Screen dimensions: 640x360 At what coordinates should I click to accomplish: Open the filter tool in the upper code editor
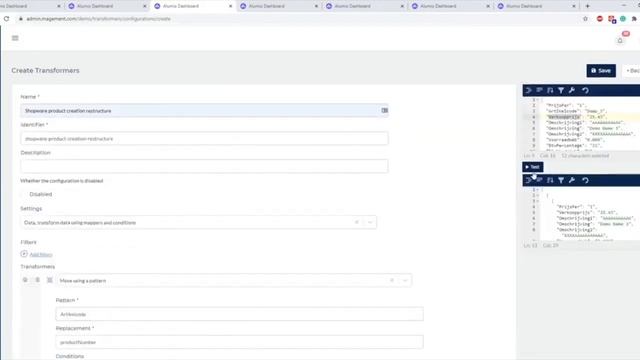pyautogui.click(x=561, y=90)
